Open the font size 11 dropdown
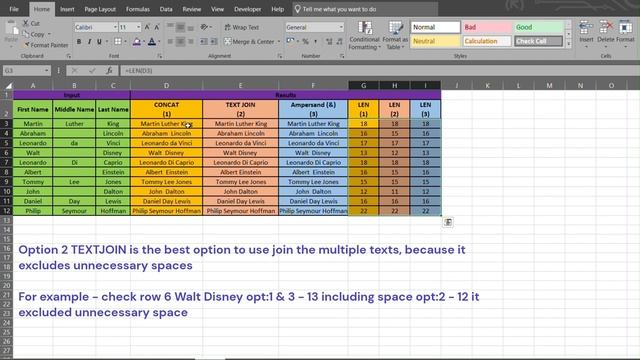 point(138,27)
